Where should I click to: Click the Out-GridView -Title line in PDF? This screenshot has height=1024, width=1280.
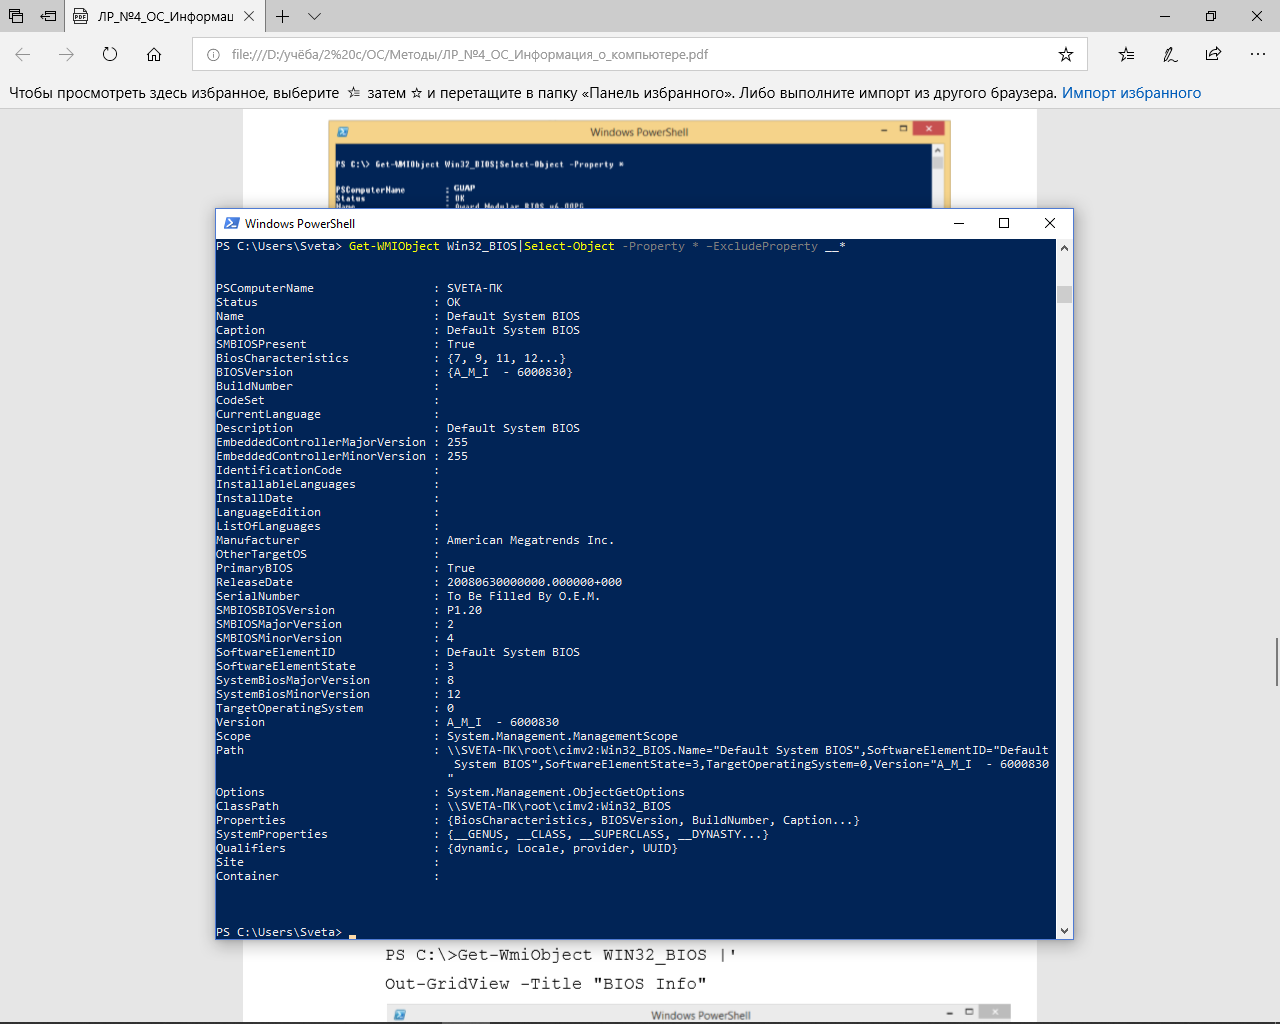pyautogui.click(x=546, y=984)
